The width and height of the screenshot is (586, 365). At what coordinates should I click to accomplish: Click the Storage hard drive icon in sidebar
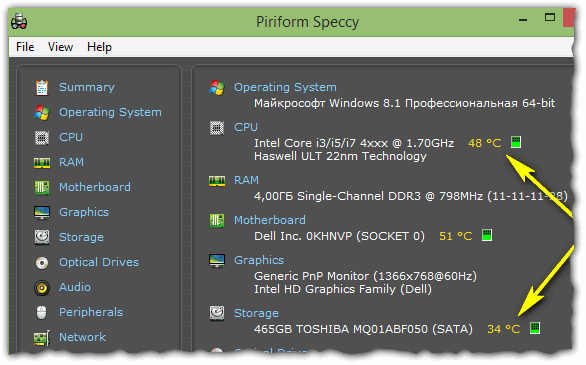tap(42, 237)
